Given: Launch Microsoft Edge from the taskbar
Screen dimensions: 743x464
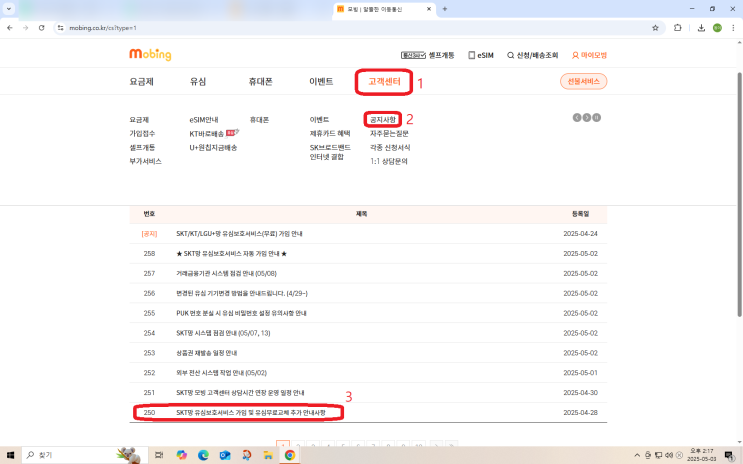Looking at the screenshot, I should coord(203,455).
